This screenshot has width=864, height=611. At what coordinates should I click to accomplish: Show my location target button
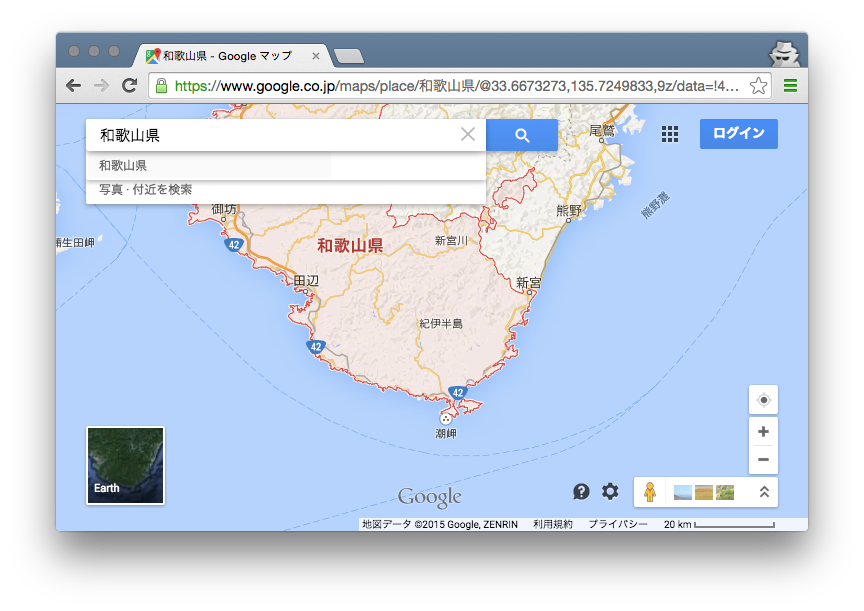click(763, 400)
